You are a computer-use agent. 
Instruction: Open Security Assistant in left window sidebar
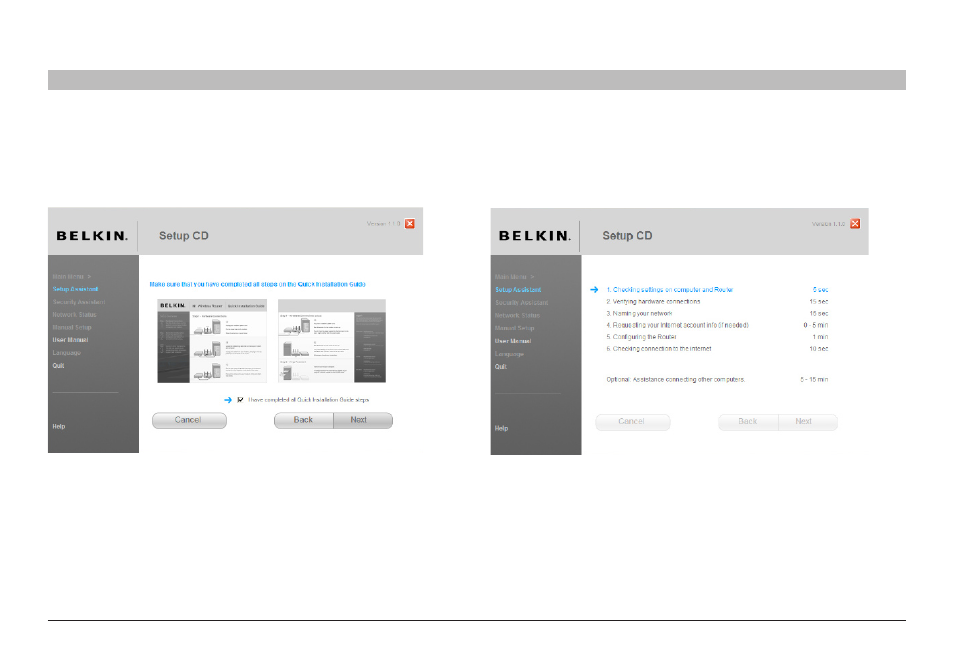coord(78,302)
